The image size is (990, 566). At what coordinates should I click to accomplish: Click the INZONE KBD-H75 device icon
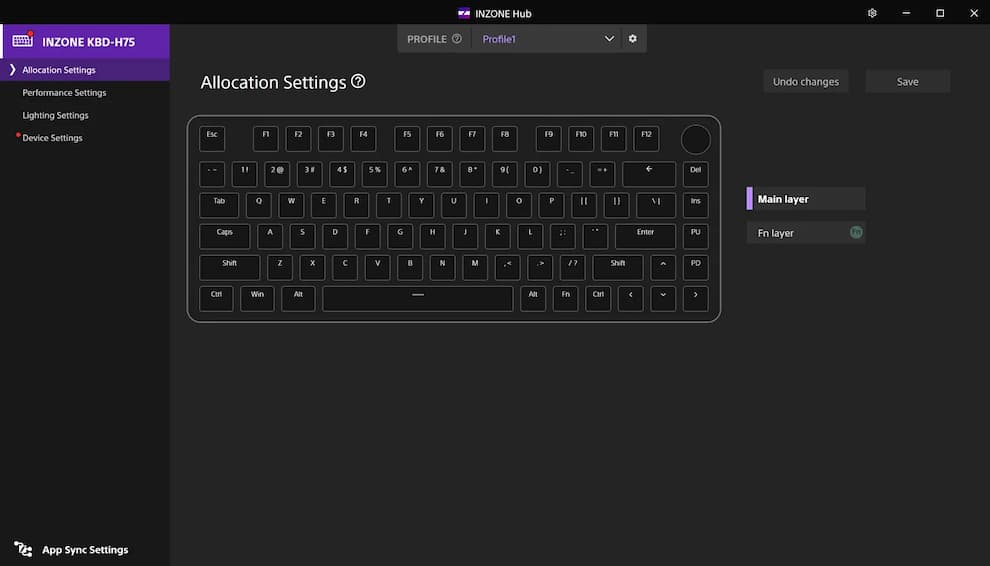(23, 41)
